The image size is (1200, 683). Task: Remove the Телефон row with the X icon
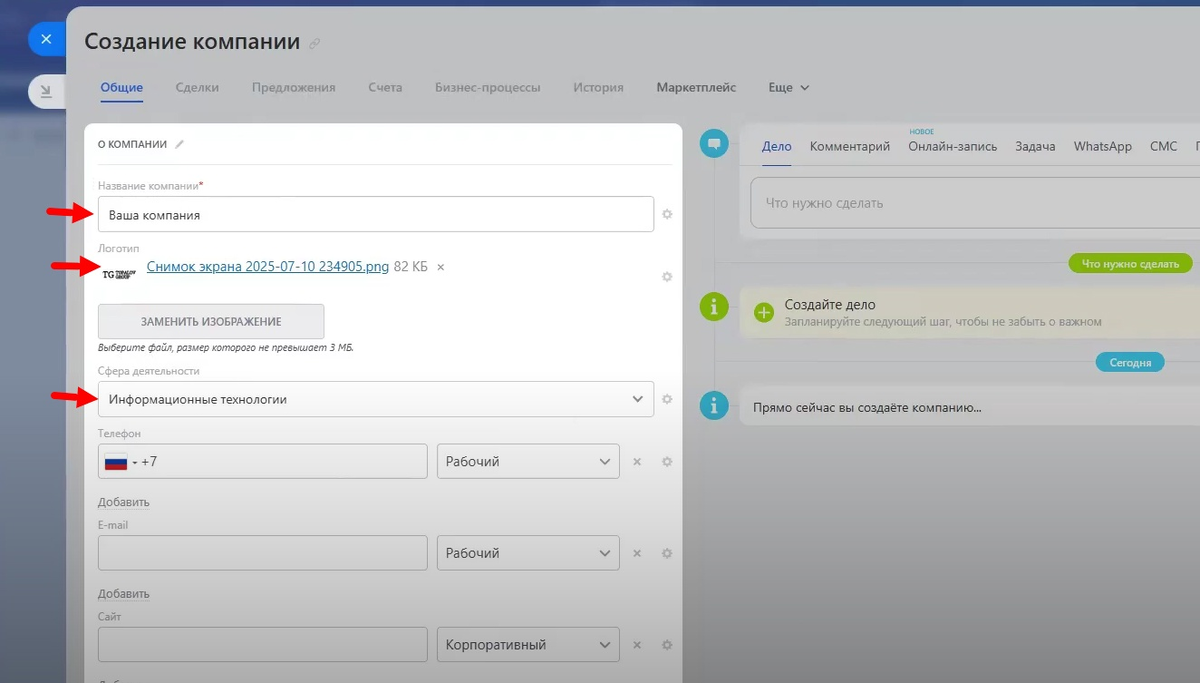coord(636,462)
